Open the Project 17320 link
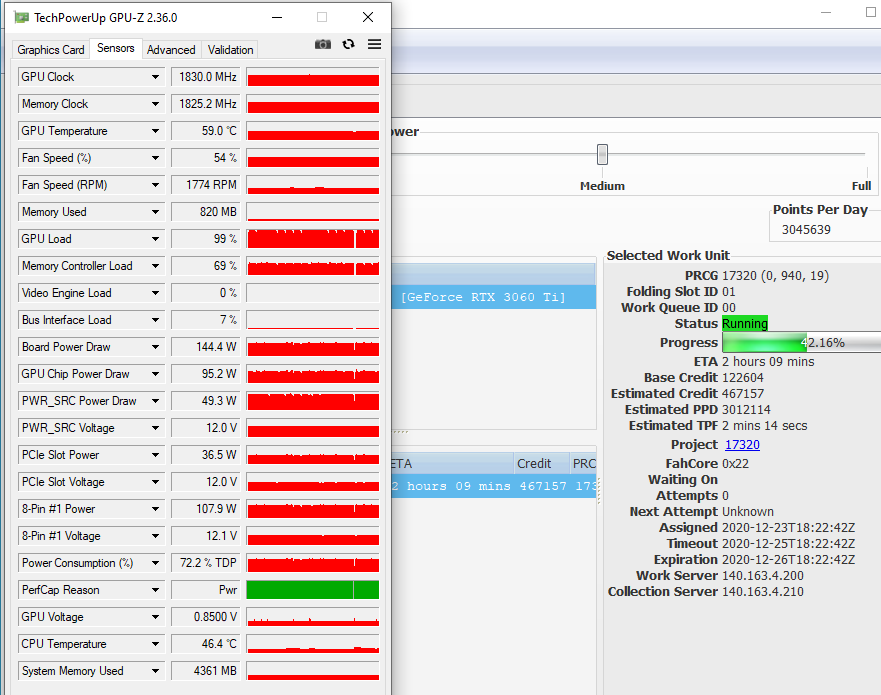The height and width of the screenshot is (695, 881). (x=742, y=444)
